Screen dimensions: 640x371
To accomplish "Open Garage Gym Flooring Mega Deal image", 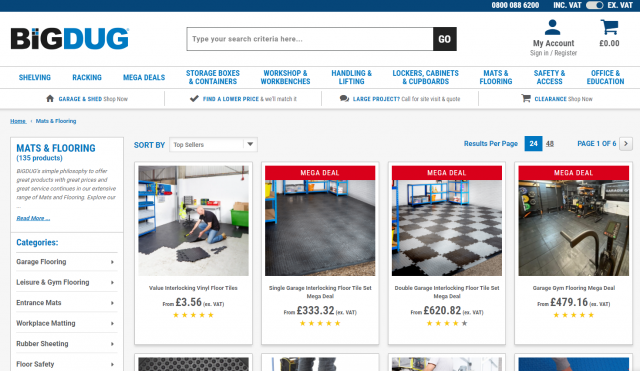I will point(573,220).
